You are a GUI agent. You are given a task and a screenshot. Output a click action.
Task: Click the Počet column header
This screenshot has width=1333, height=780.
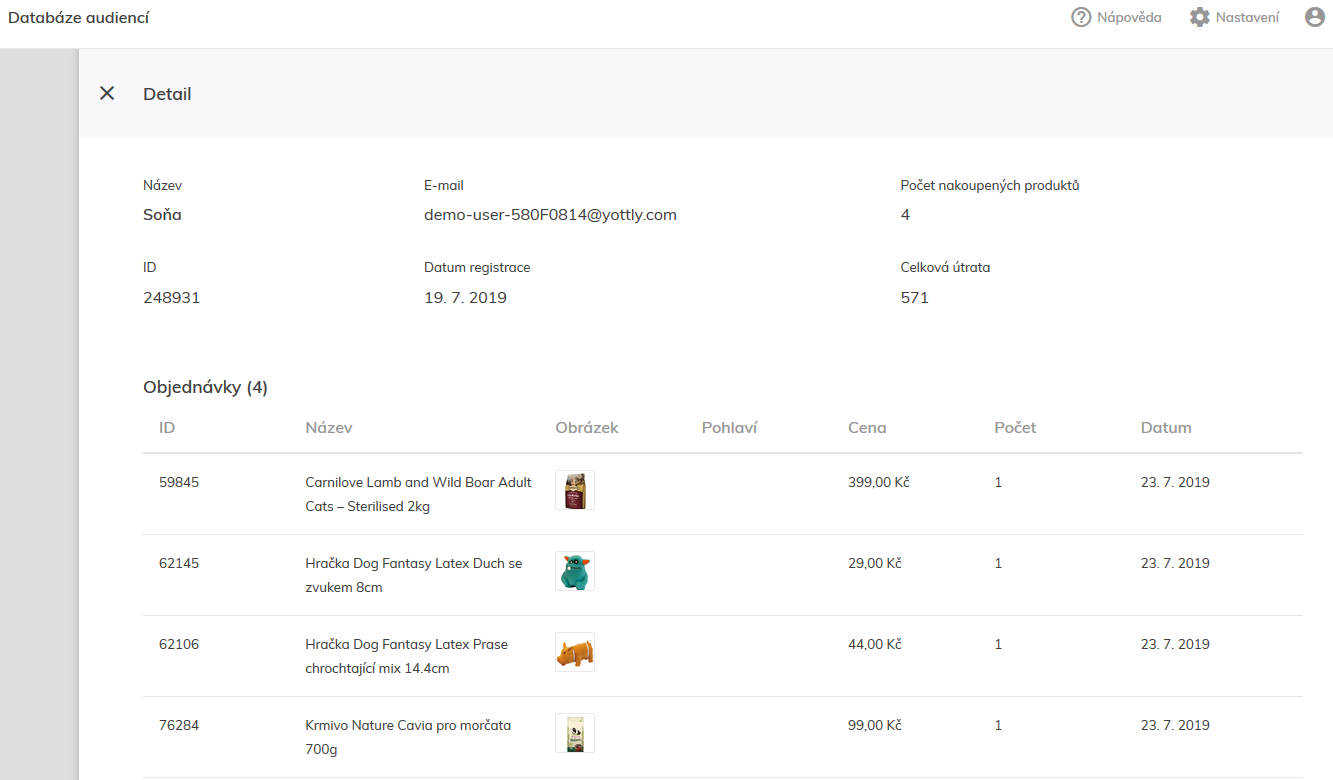coord(1015,427)
